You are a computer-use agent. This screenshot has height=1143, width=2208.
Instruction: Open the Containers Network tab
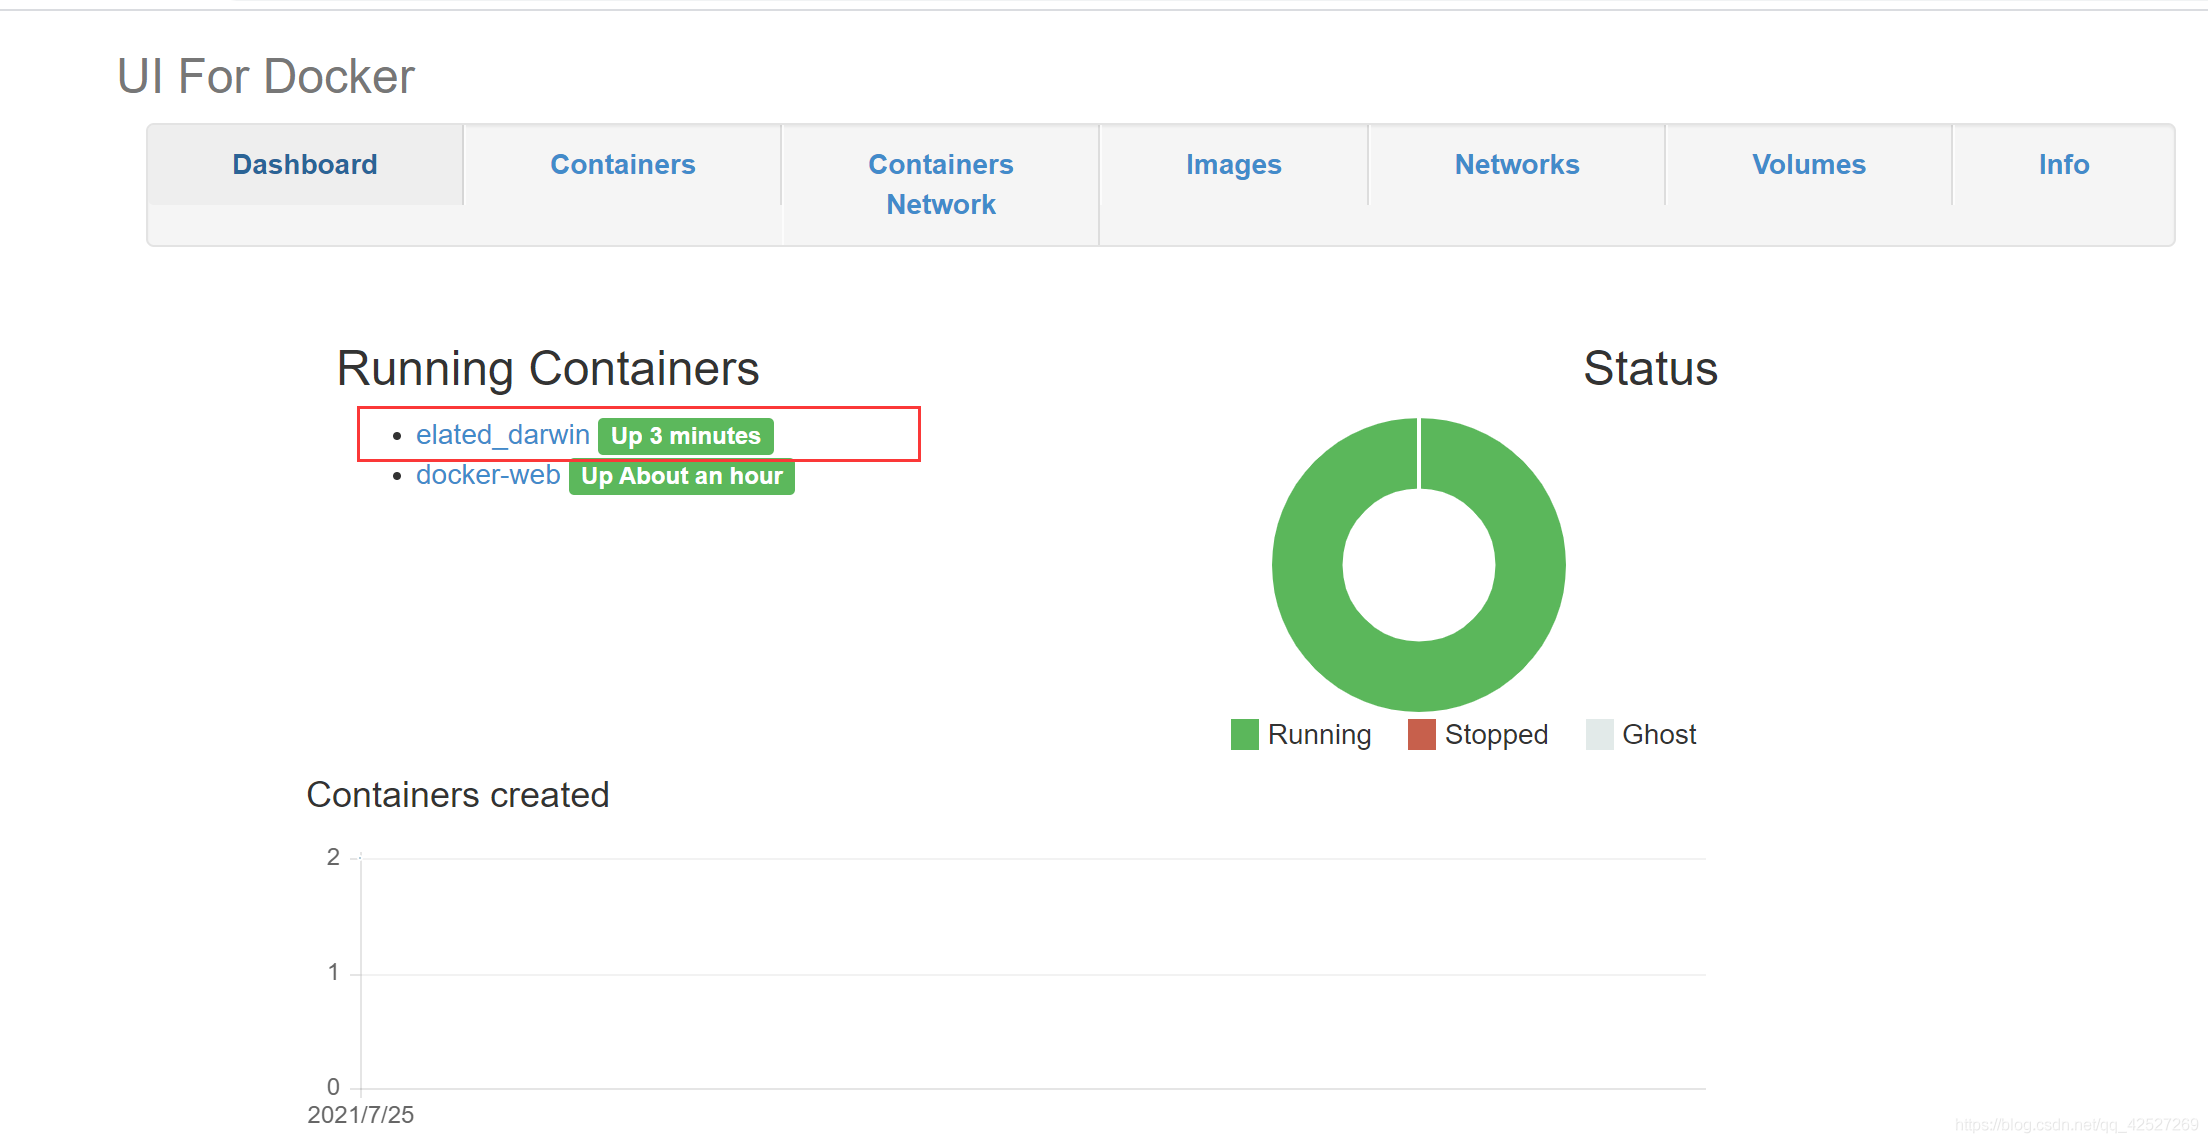click(x=940, y=185)
